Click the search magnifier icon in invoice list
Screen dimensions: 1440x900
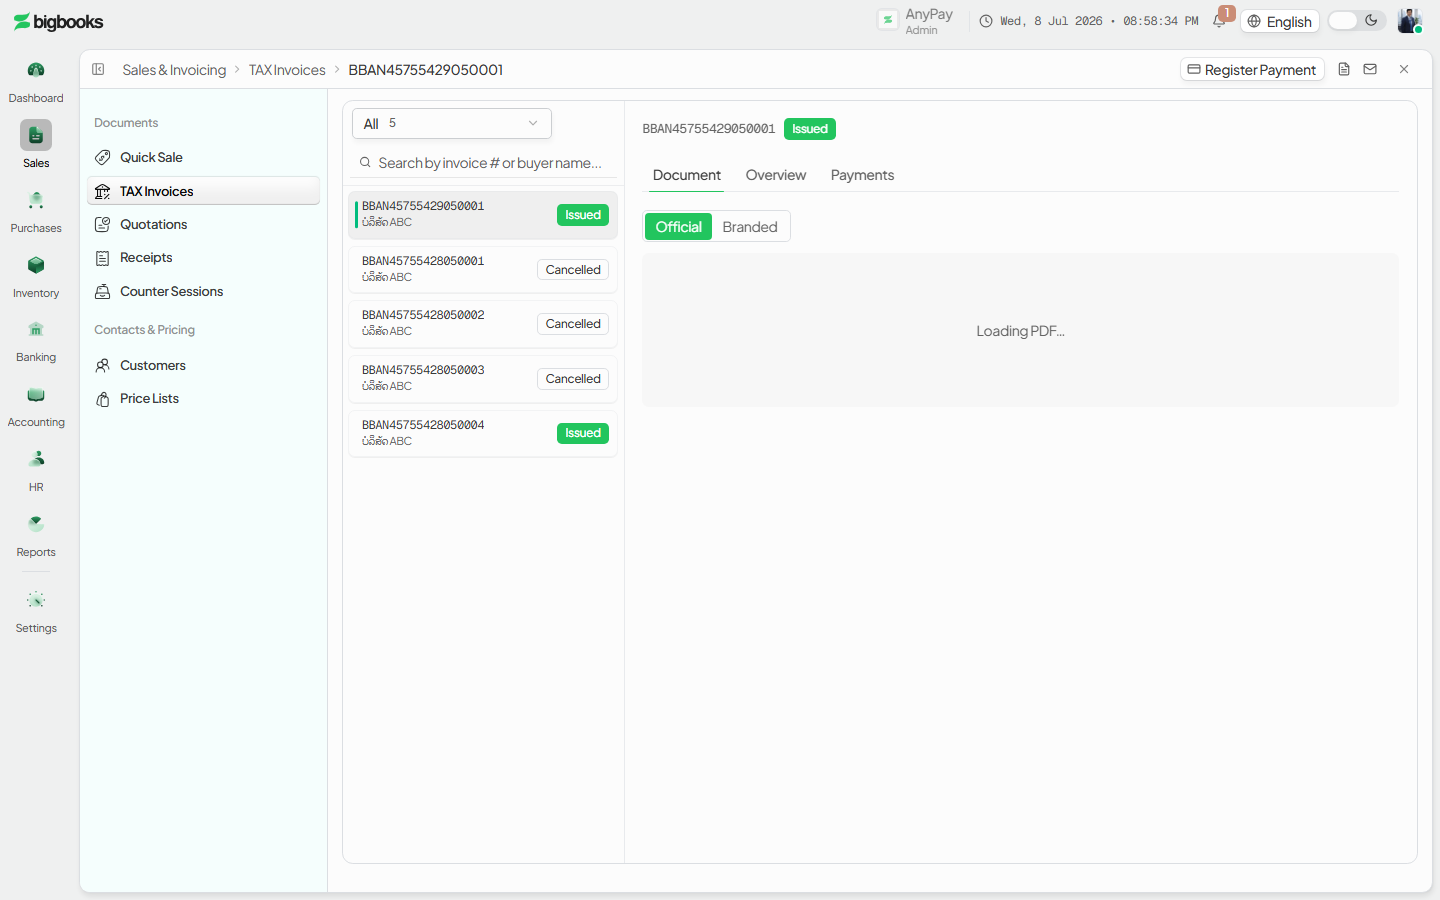[366, 162]
